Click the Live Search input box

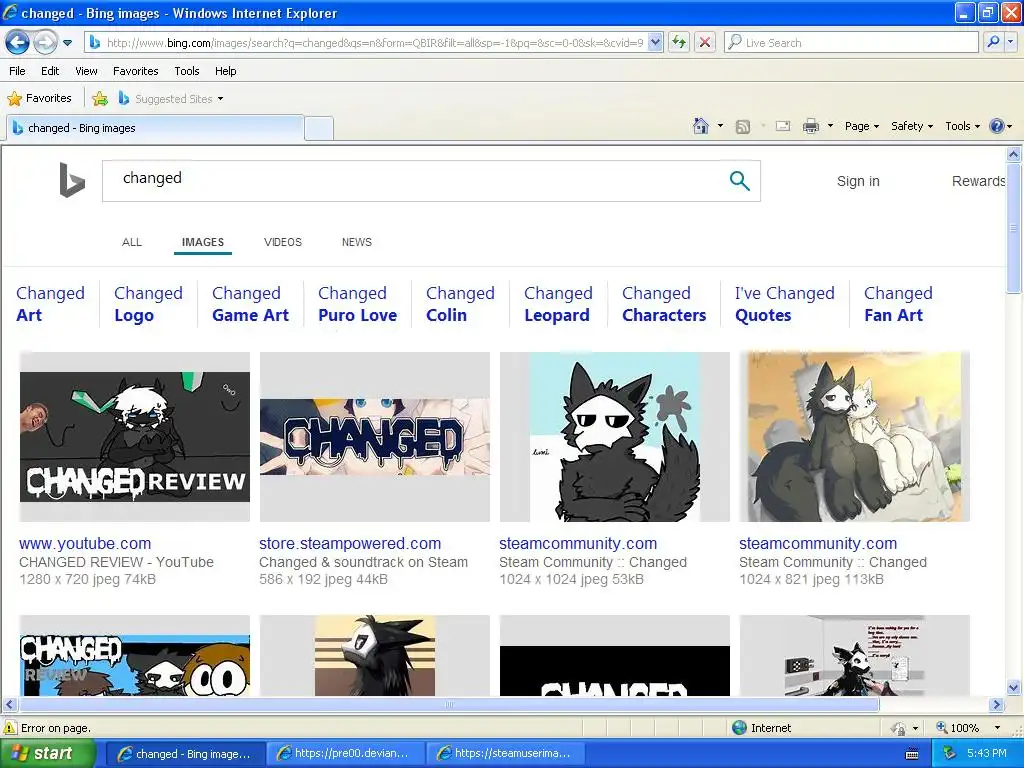coord(851,43)
